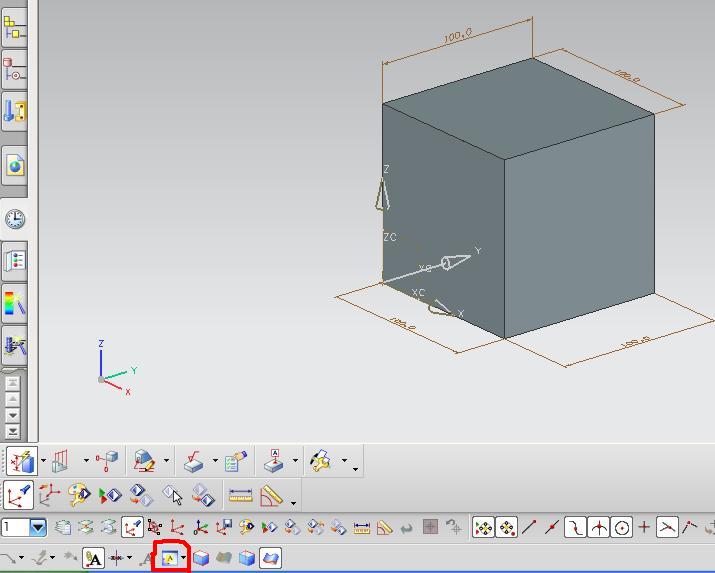Expand dropdown arrow beside datum feature symbol
Screen dimensions: 715x573
(295, 460)
